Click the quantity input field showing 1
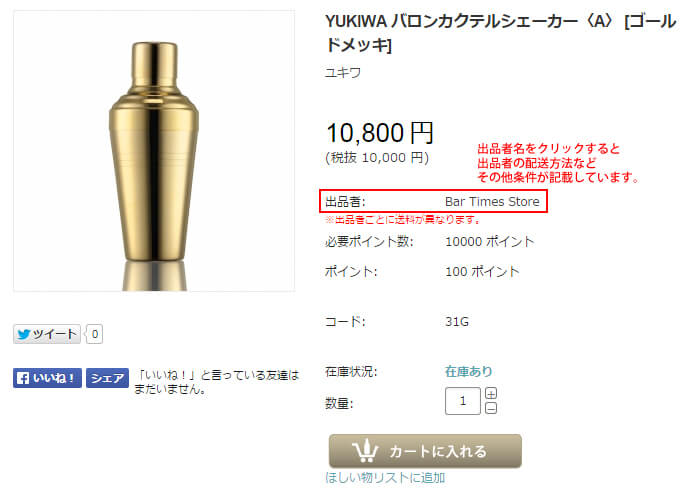The height and width of the screenshot is (490, 689). [463, 401]
